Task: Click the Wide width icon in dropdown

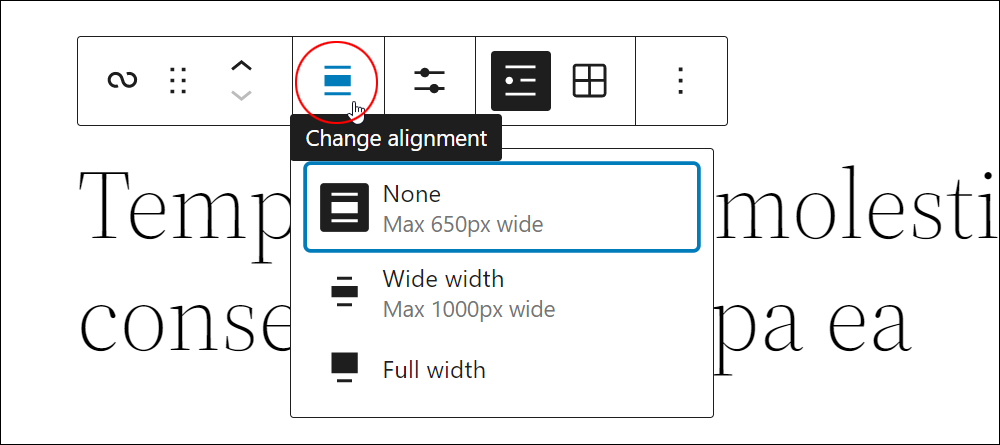Action: [344, 291]
